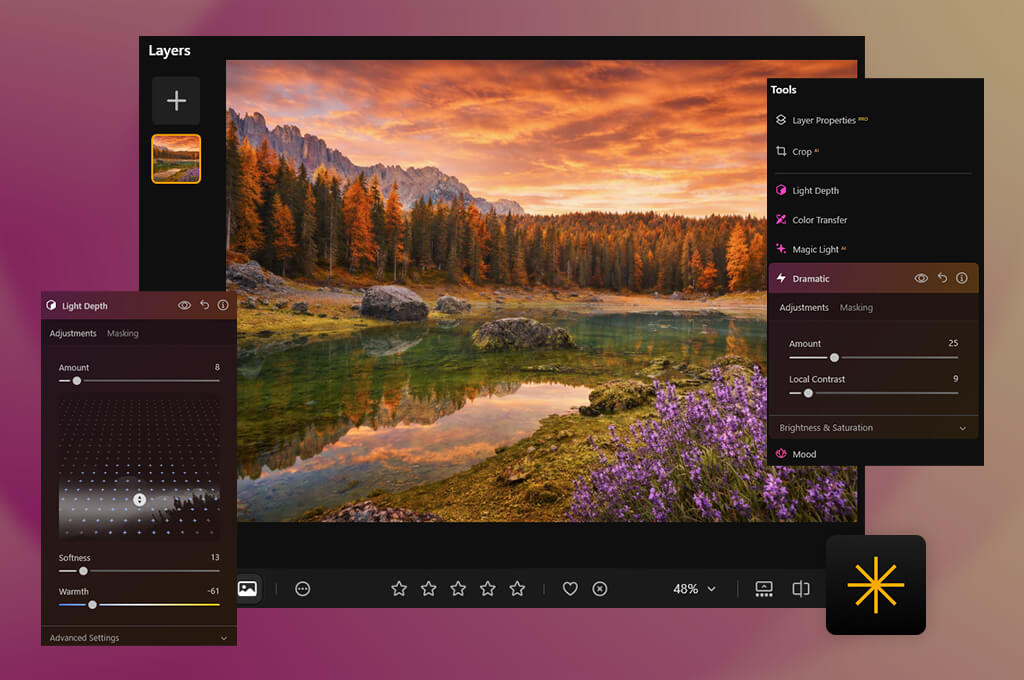Image resolution: width=1024 pixels, height=680 pixels.
Task: Rate photo five stars
Action: coord(517,589)
